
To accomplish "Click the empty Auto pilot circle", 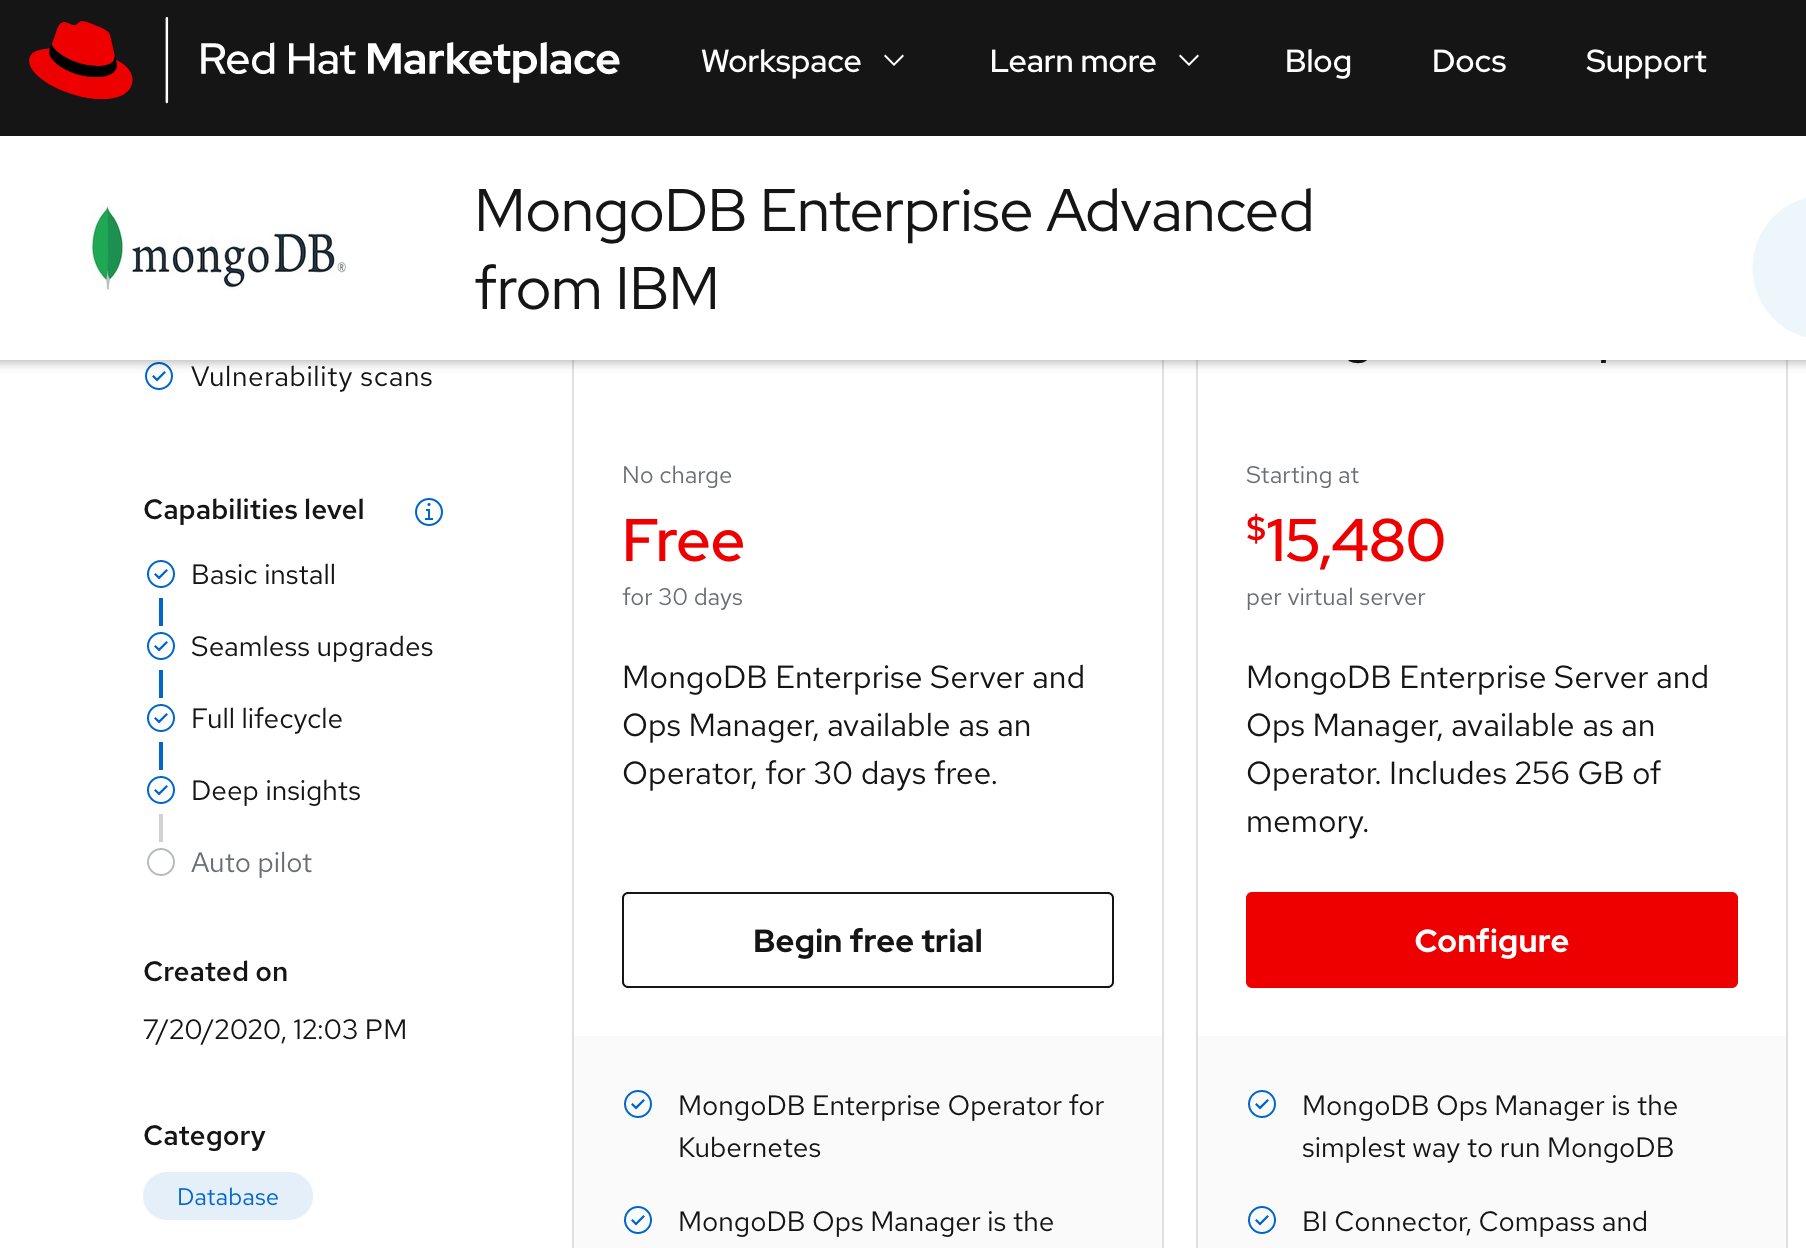I will coord(161,862).
